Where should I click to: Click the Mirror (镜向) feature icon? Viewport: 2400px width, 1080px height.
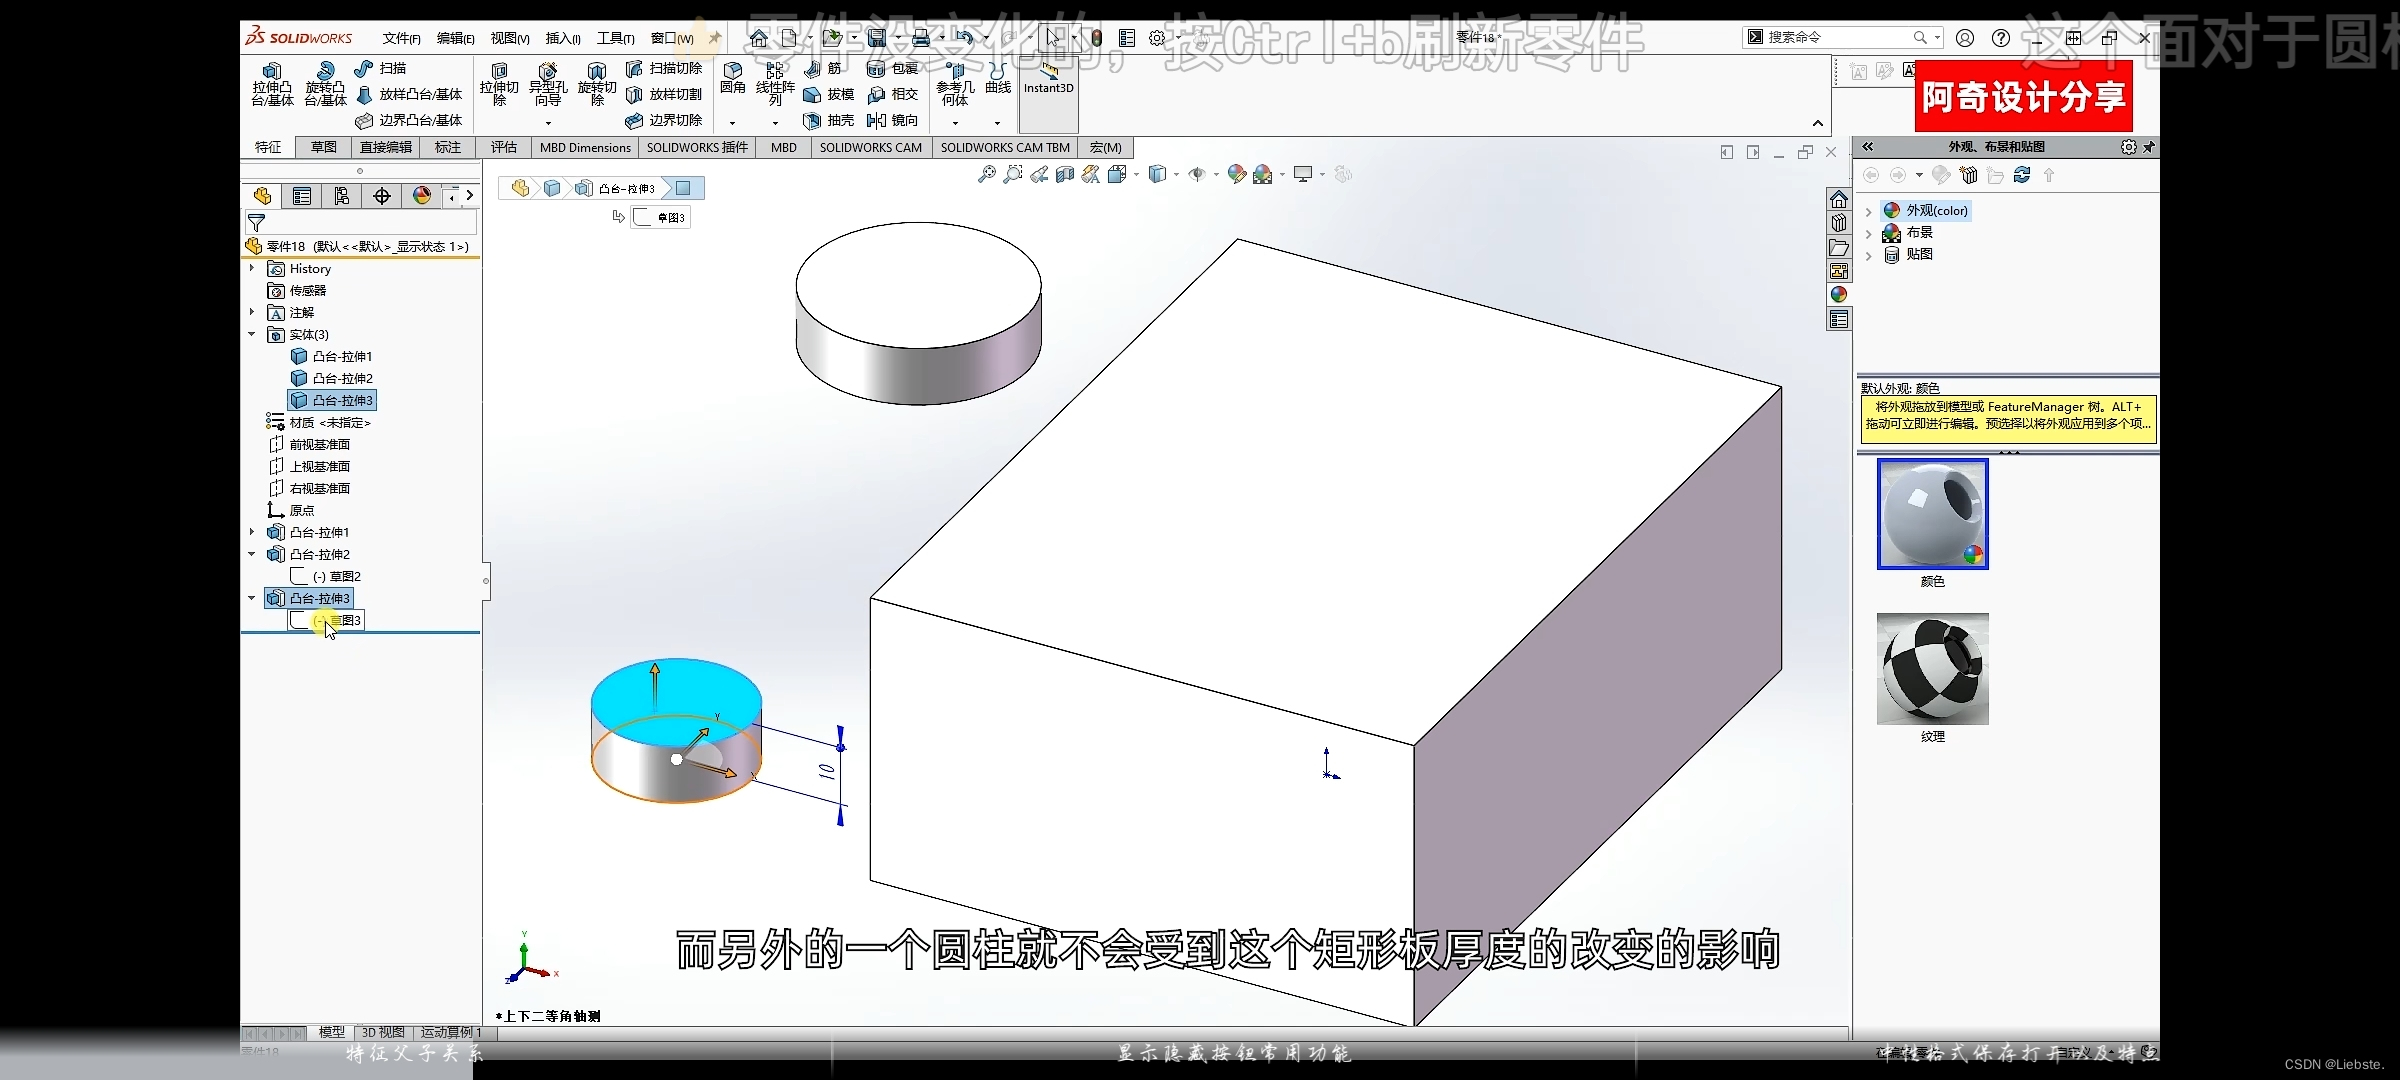pos(877,120)
